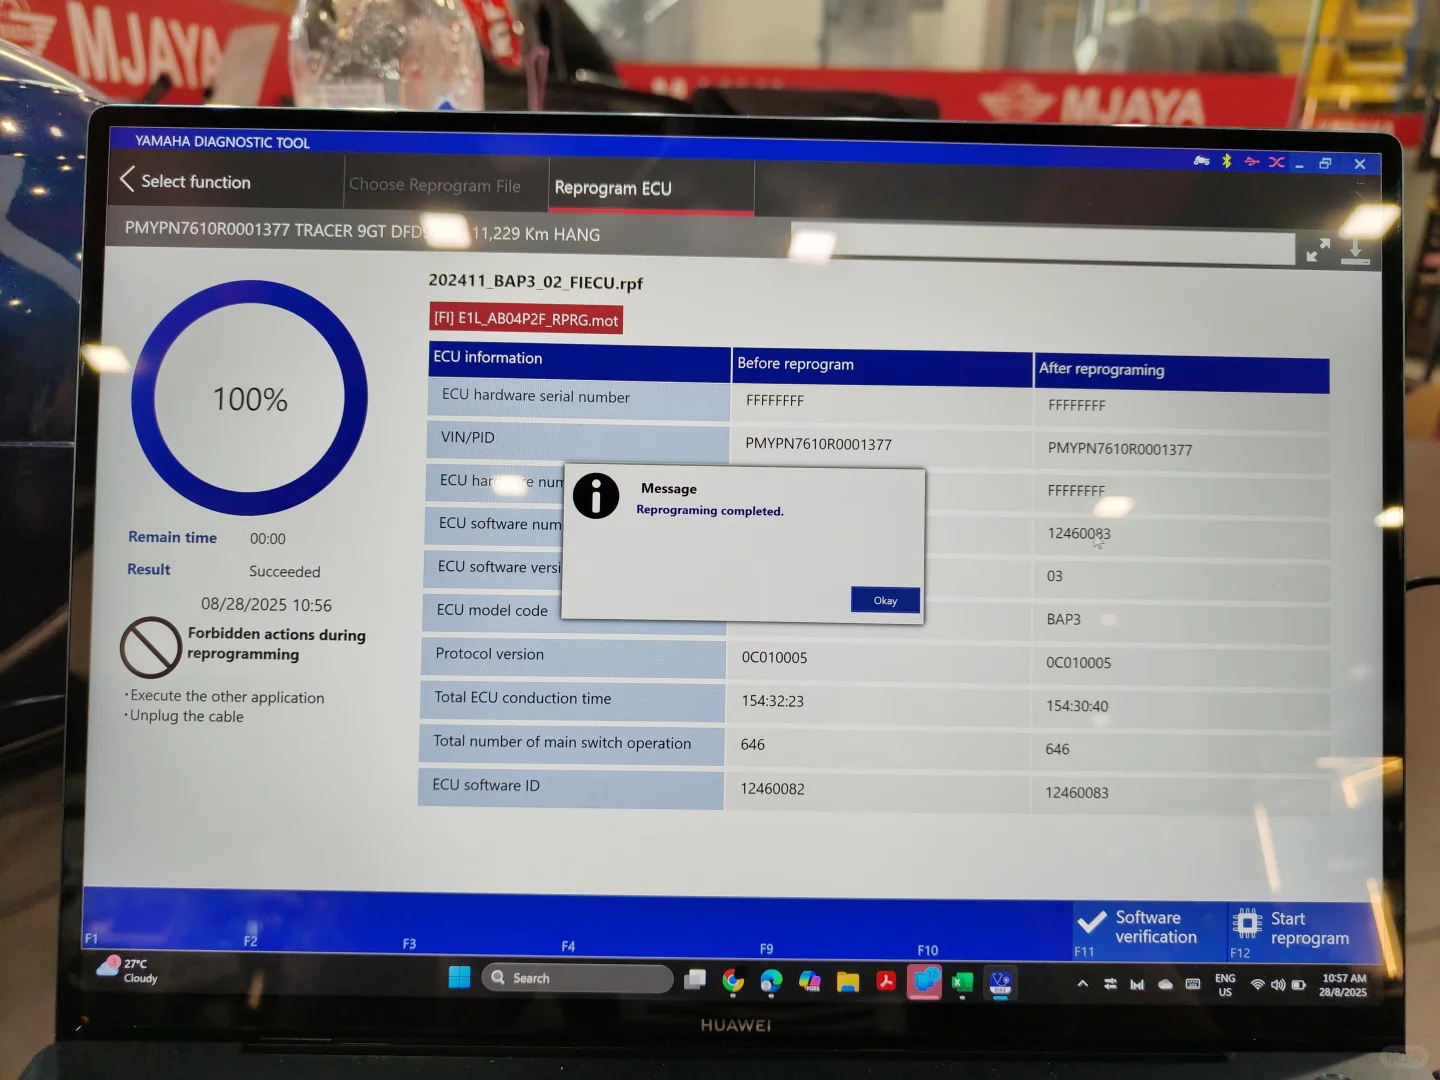Click the ECU information column header
Screen dimensions: 1440x1080
click(580, 362)
